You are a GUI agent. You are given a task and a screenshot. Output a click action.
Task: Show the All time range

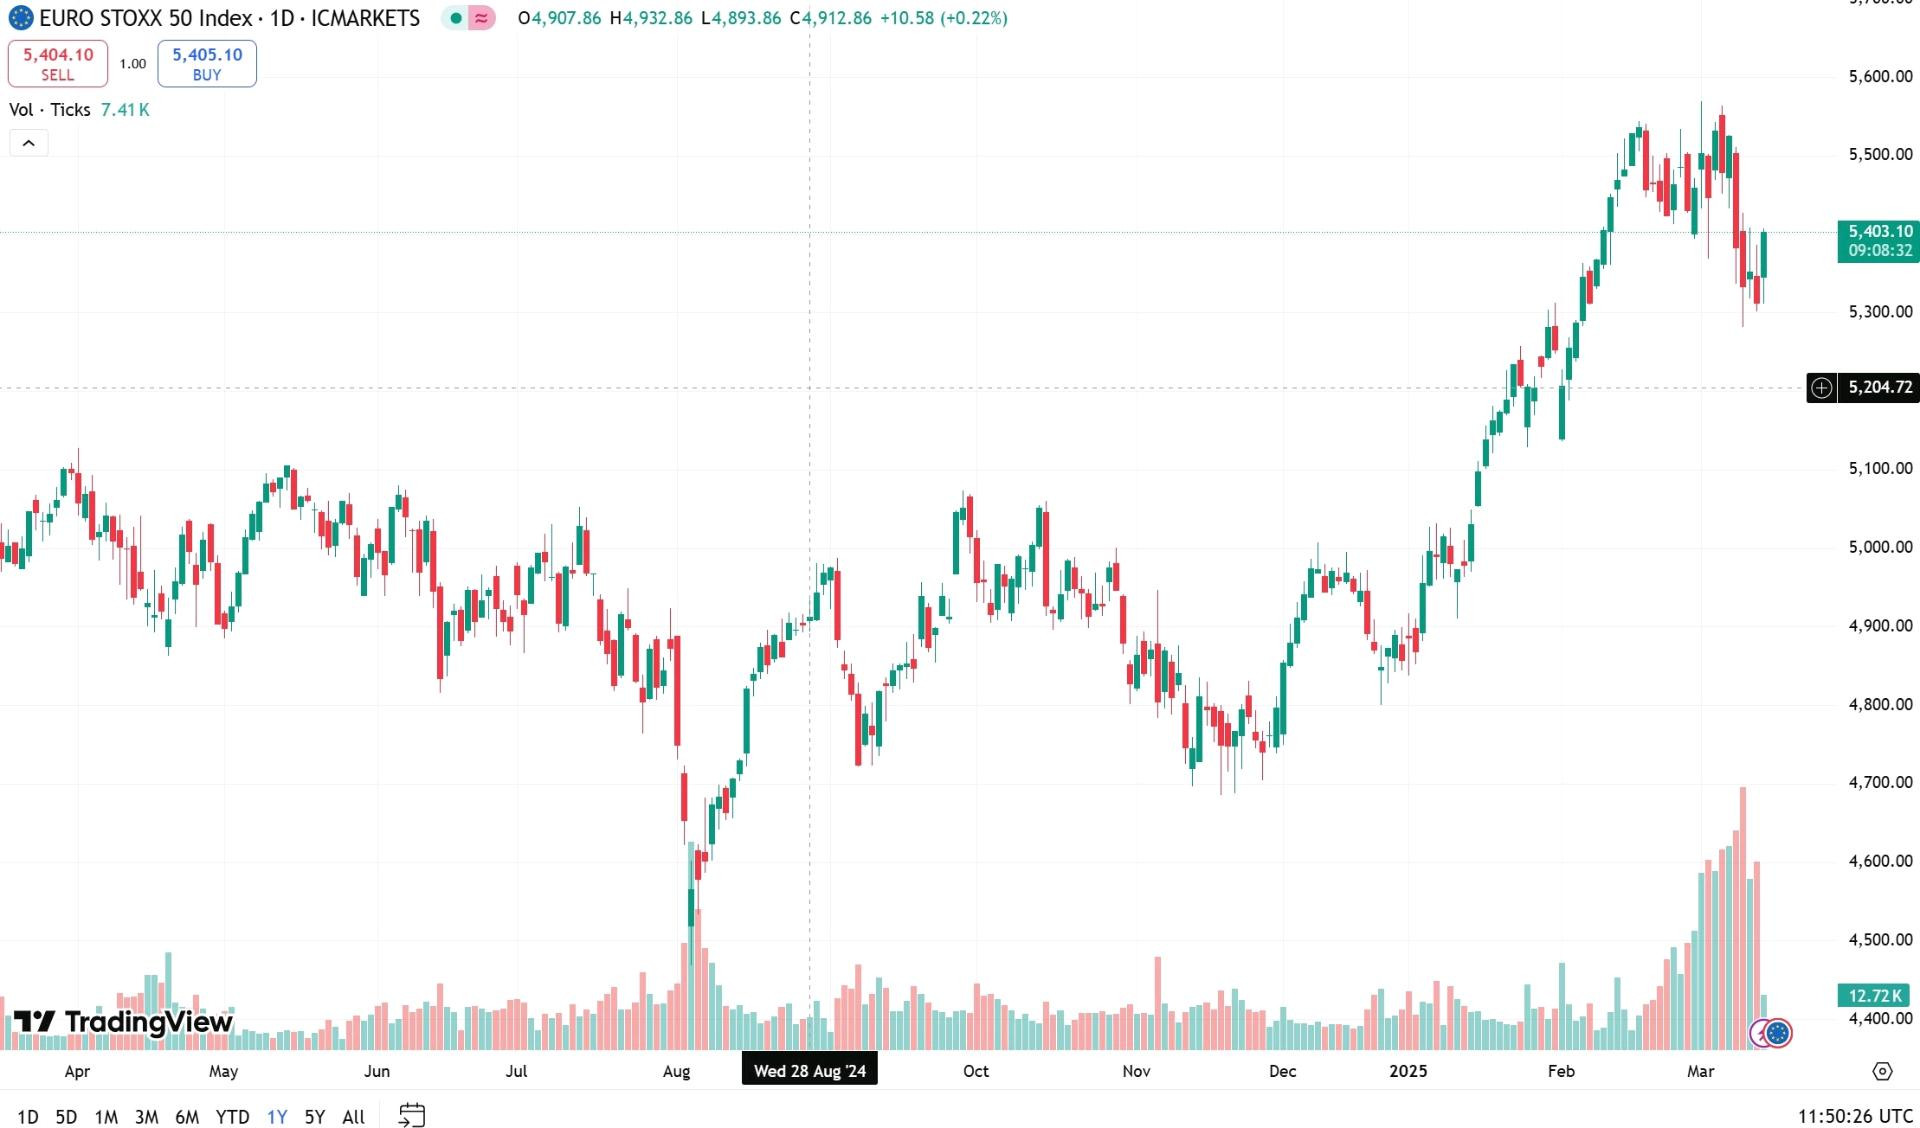(x=353, y=1116)
